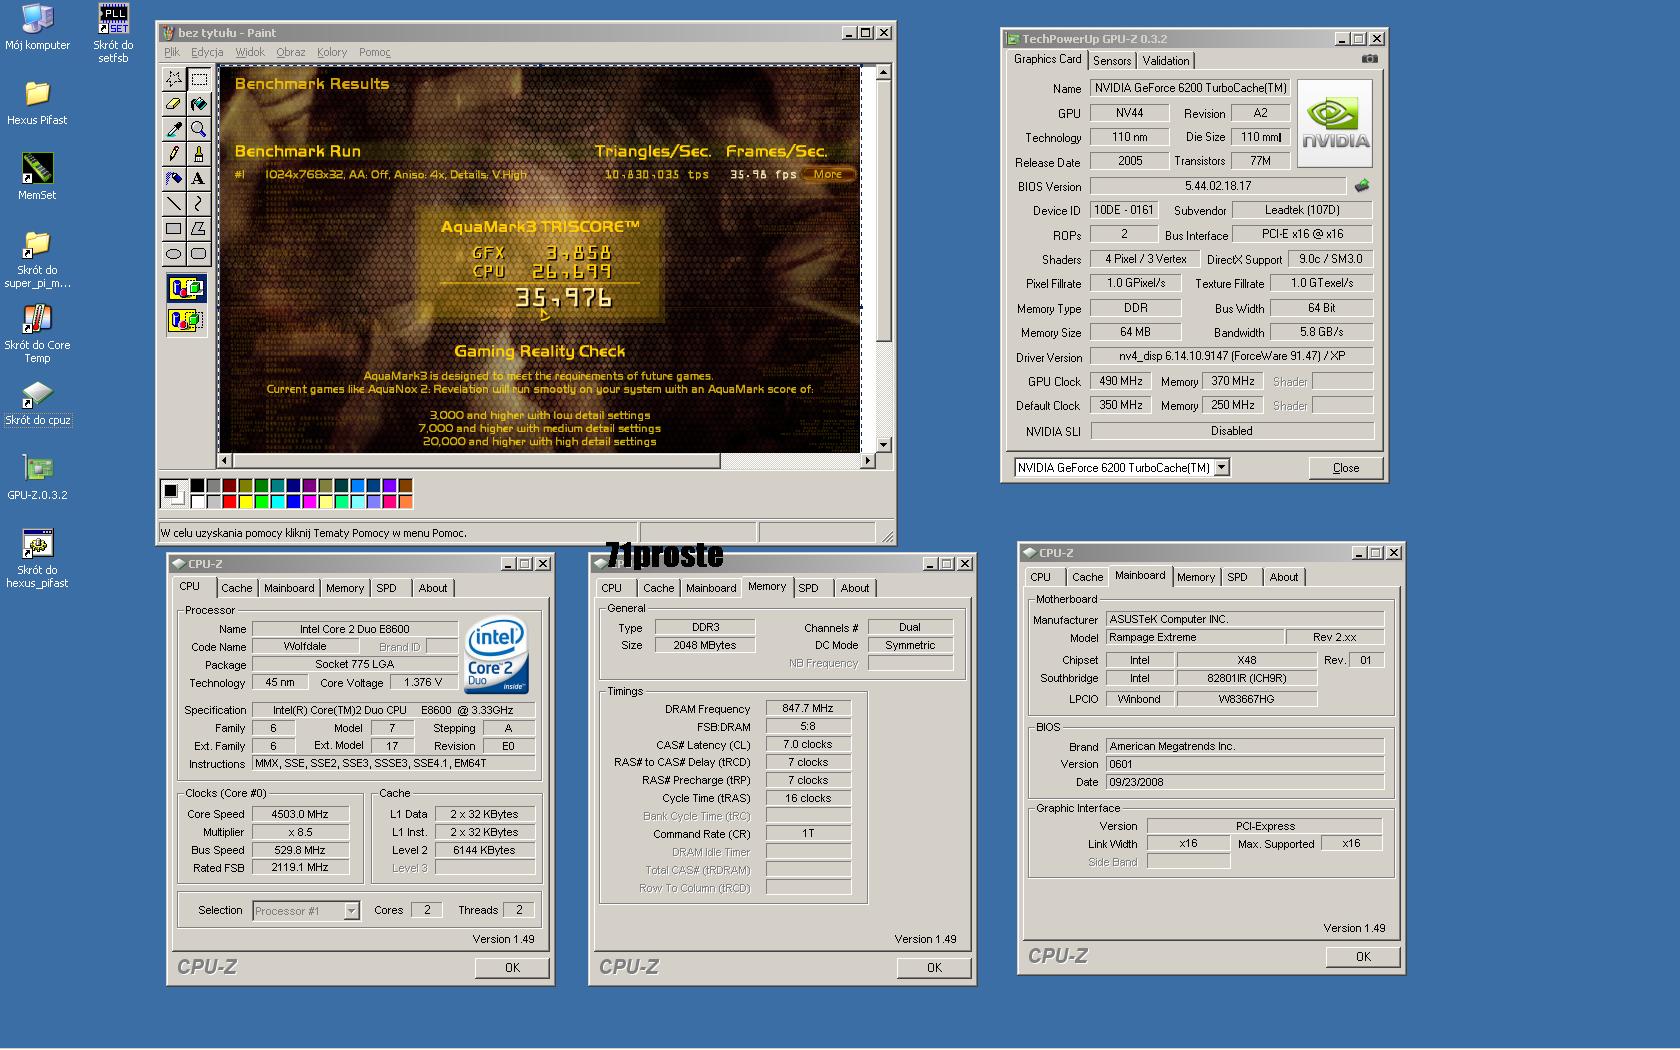Select the Pencil tool in Paint

[x=174, y=153]
